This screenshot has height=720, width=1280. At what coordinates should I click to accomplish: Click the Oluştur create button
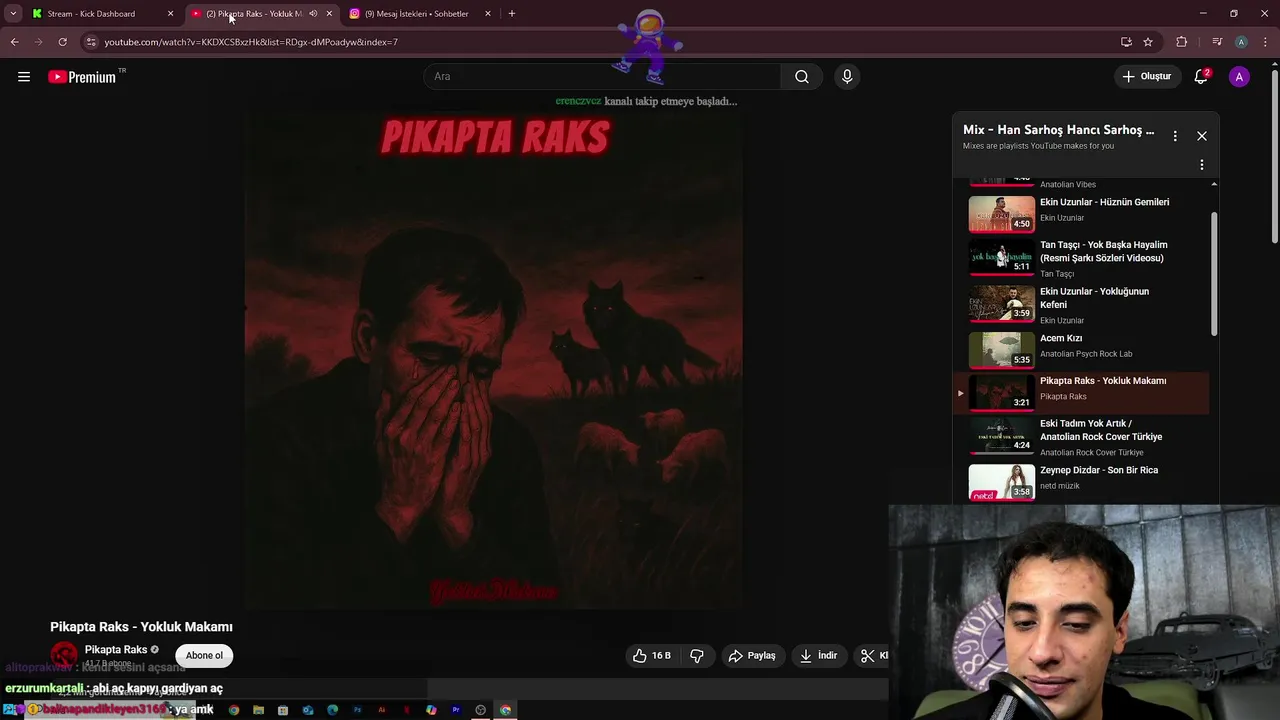[x=1146, y=77]
